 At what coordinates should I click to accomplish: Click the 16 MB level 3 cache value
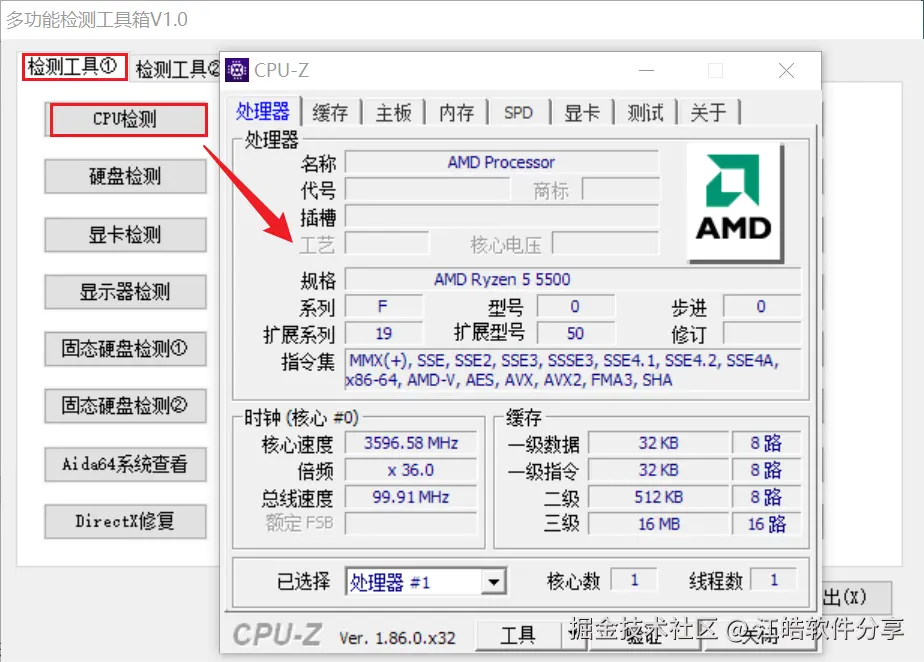tap(659, 523)
